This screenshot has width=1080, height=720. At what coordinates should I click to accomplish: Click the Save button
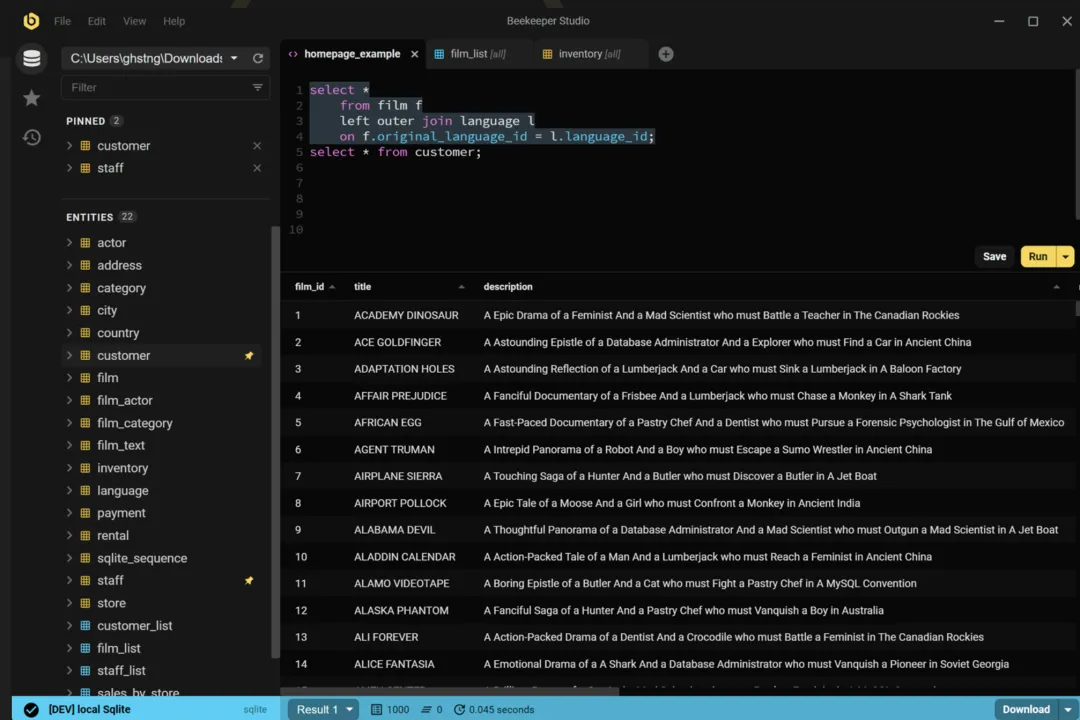point(993,256)
